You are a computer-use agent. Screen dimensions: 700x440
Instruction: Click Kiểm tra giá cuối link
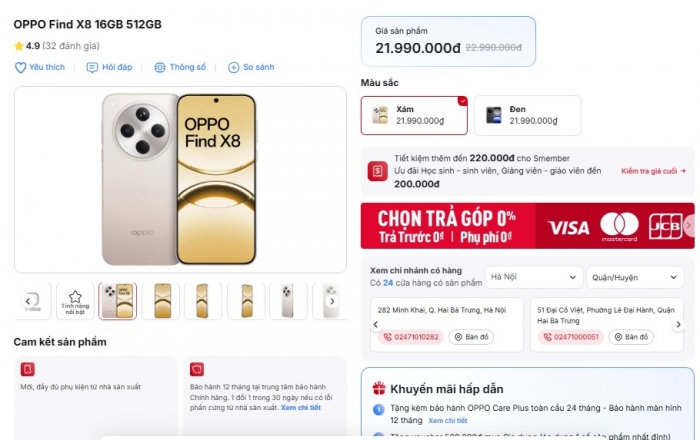point(653,171)
